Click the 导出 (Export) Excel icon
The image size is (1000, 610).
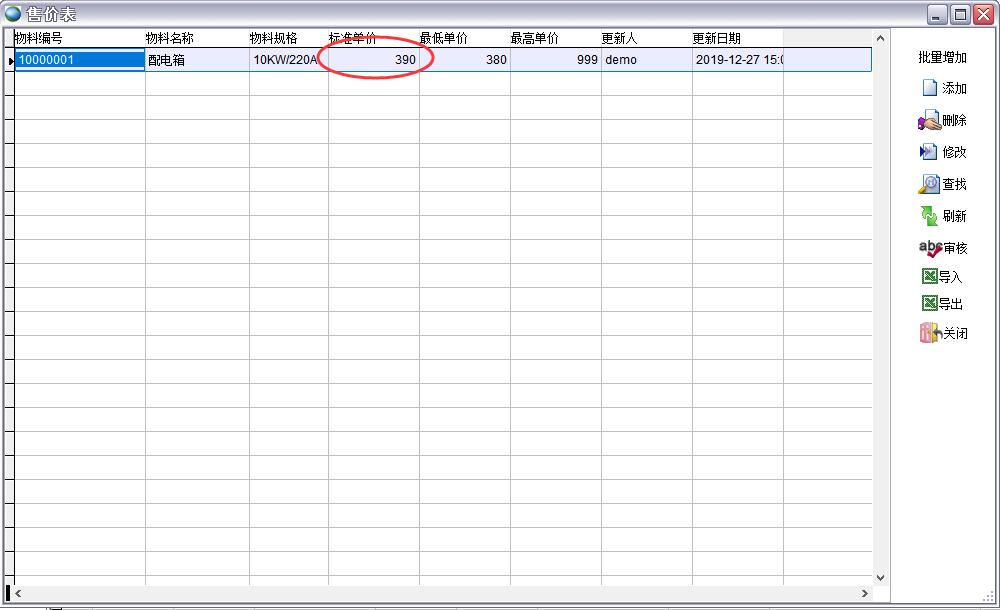(x=929, y=304)
